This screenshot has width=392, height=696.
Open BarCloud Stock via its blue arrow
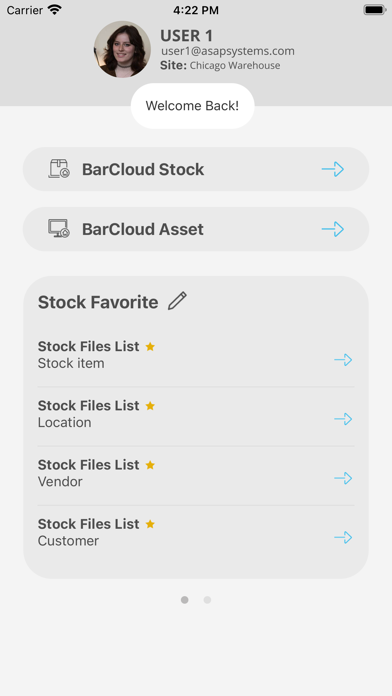coord(333,169)
